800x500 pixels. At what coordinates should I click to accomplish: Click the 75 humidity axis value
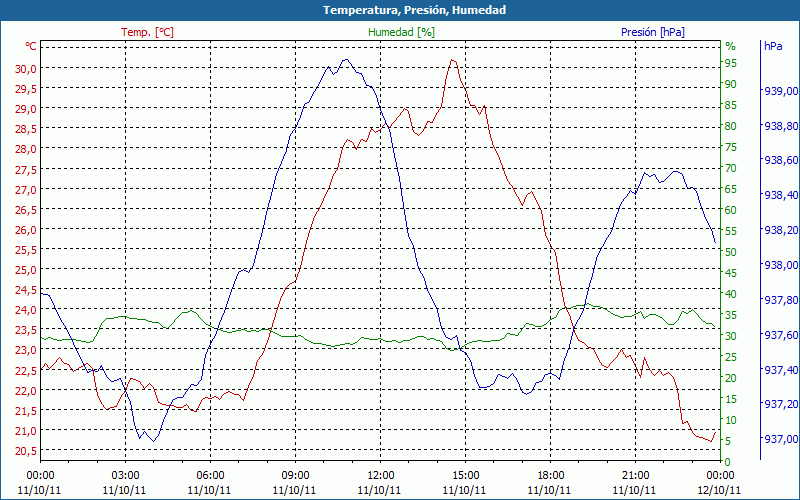click(x=731, y=147)
